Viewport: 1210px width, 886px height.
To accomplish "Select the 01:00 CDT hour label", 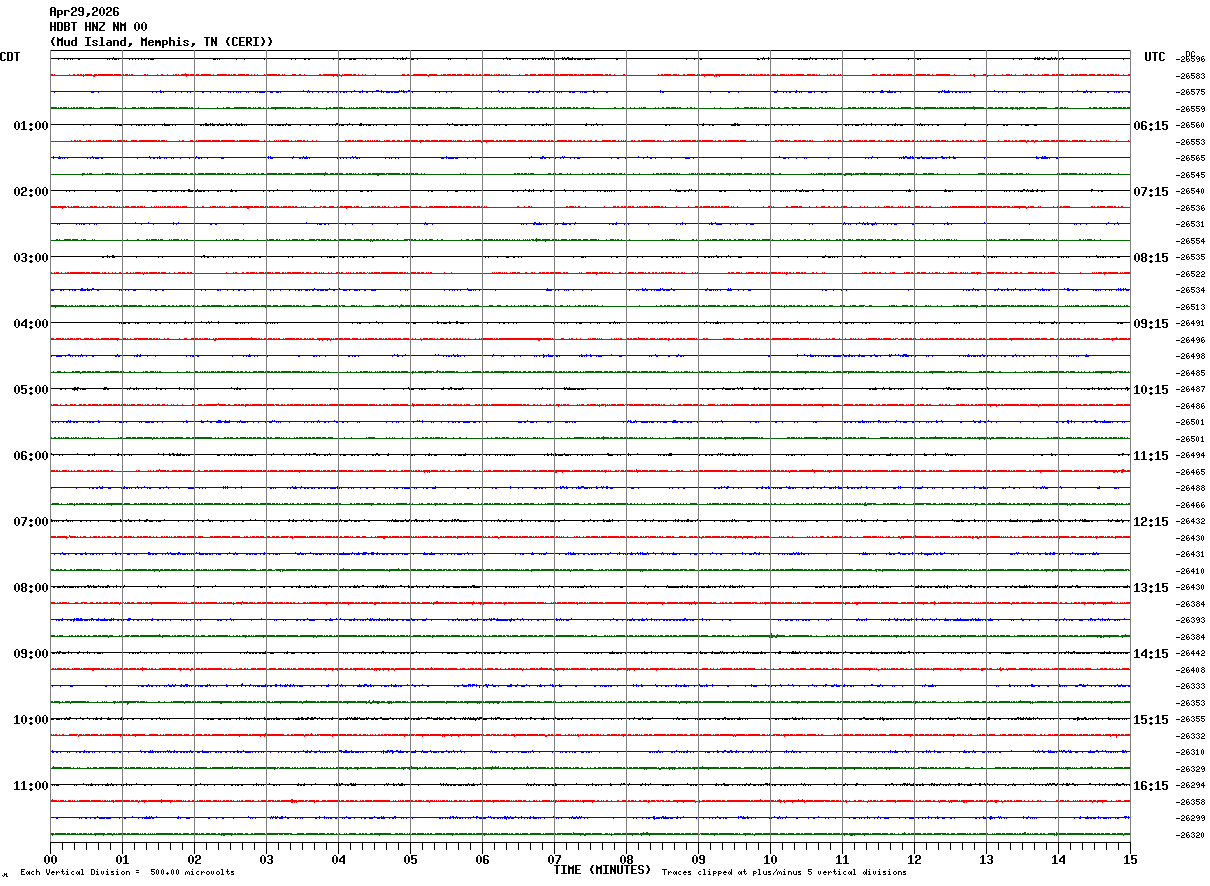I will (x=31, y=126).
